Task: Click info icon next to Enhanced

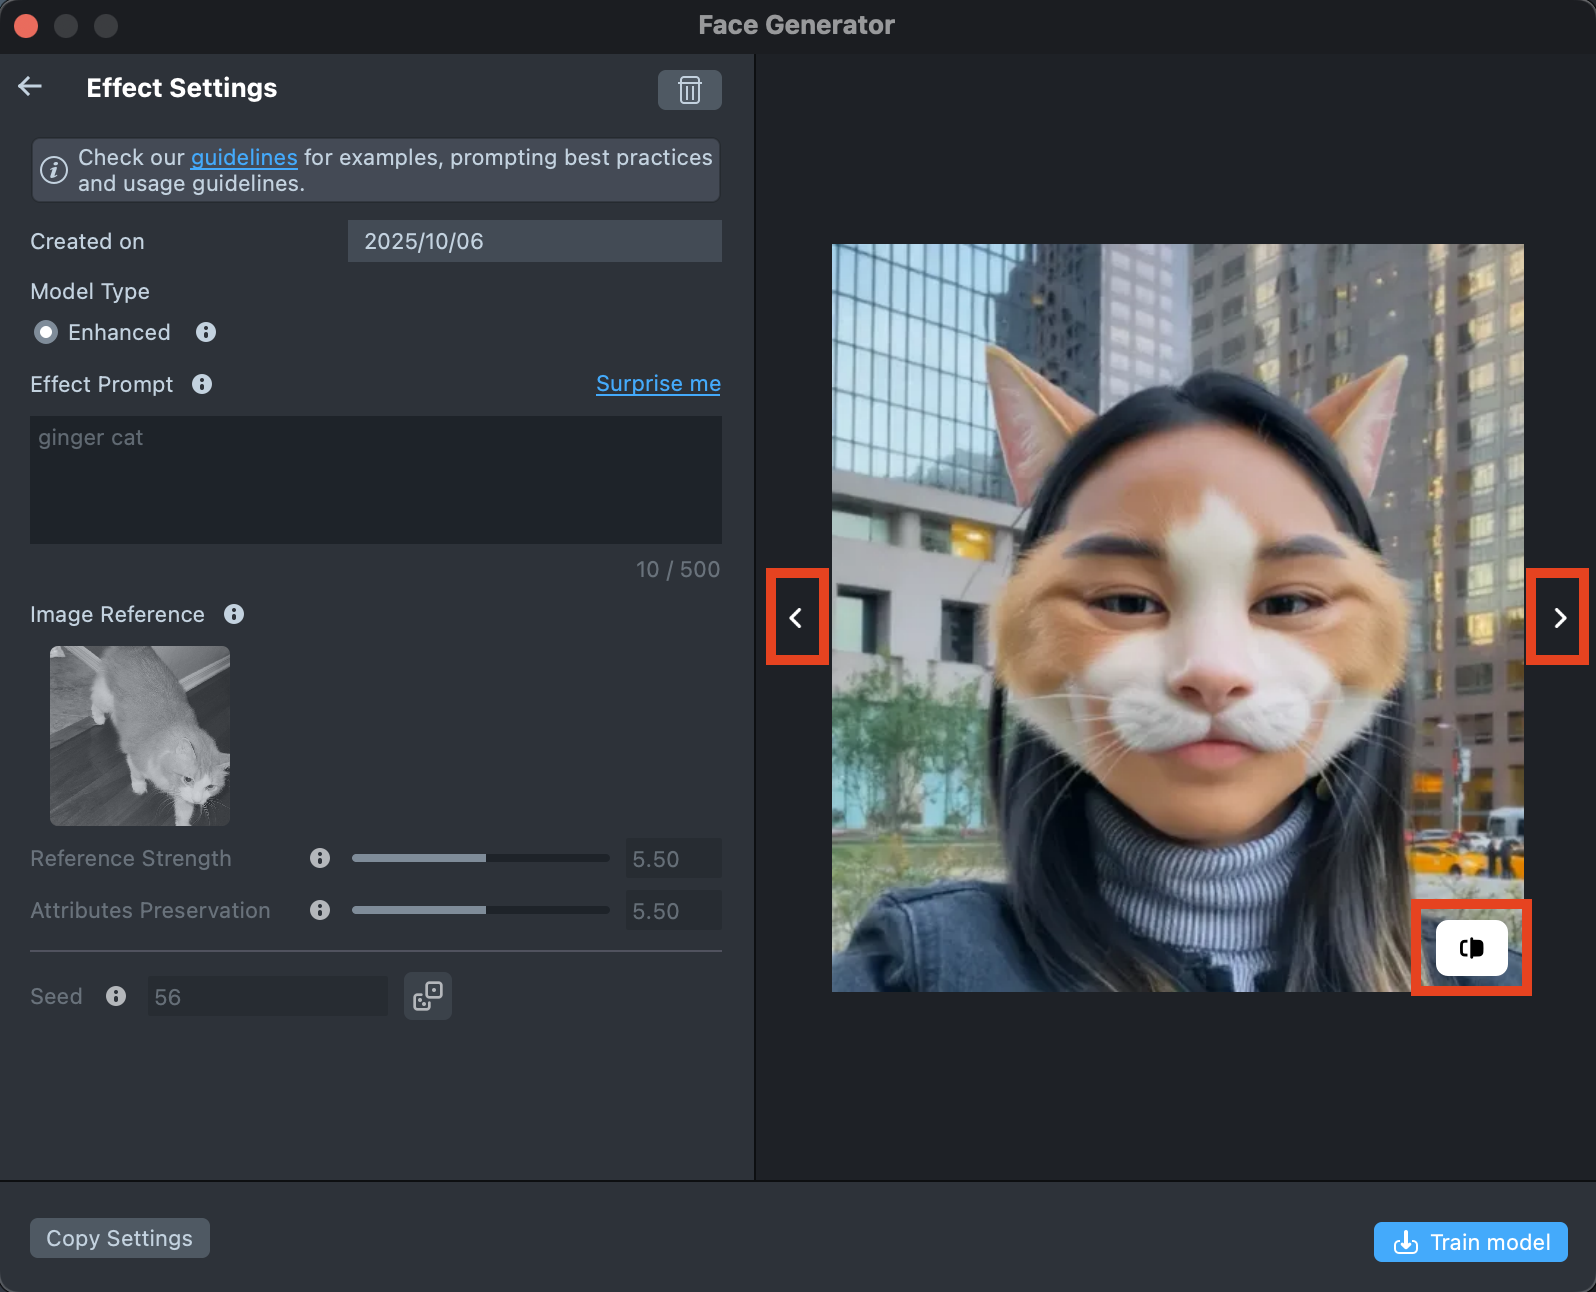Action: pos(206,332)
